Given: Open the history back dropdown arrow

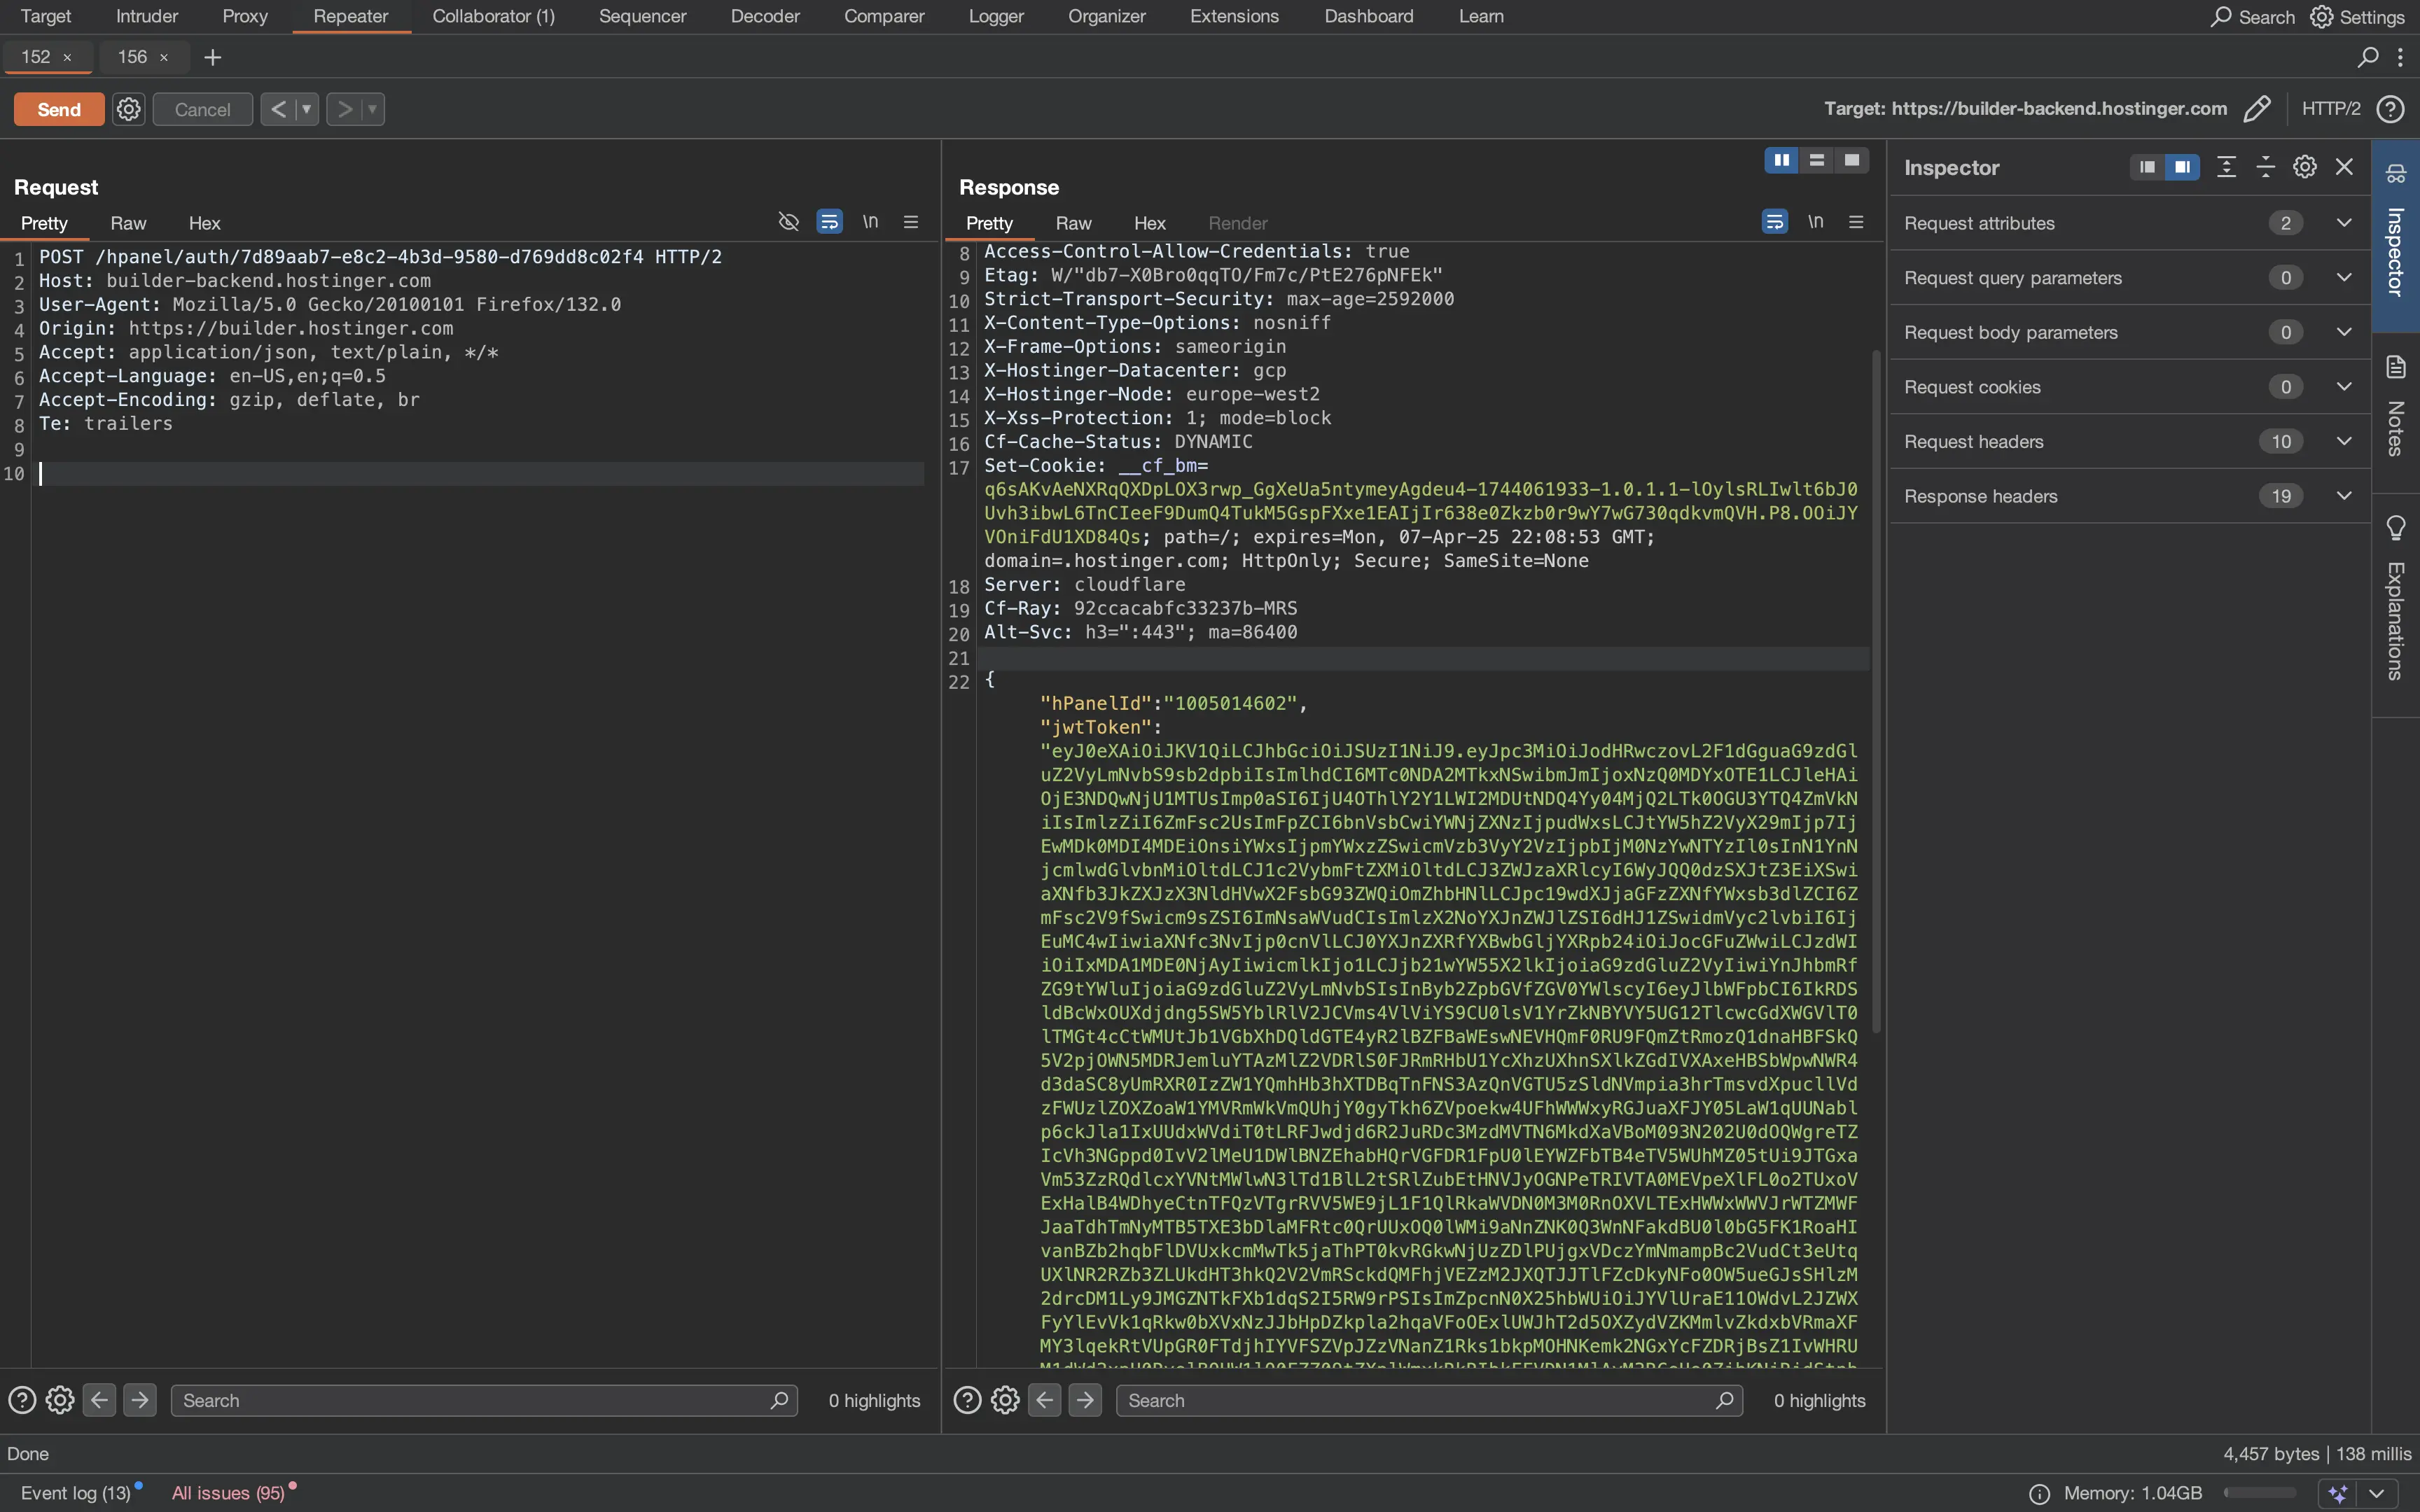Looking at the screenshot, I should tap(307, 109).
